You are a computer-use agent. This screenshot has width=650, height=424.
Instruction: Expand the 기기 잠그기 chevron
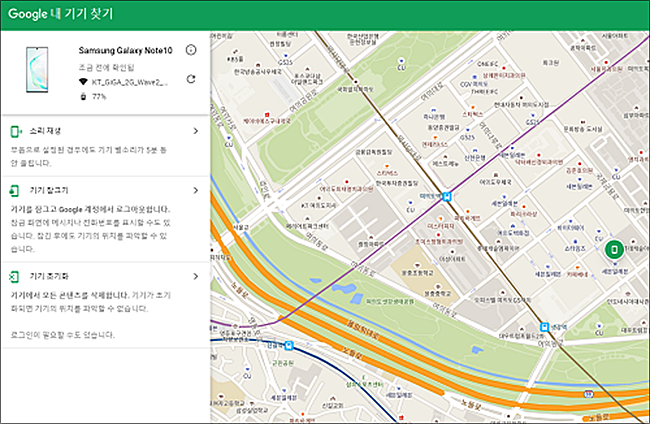(x=196, y=190)
